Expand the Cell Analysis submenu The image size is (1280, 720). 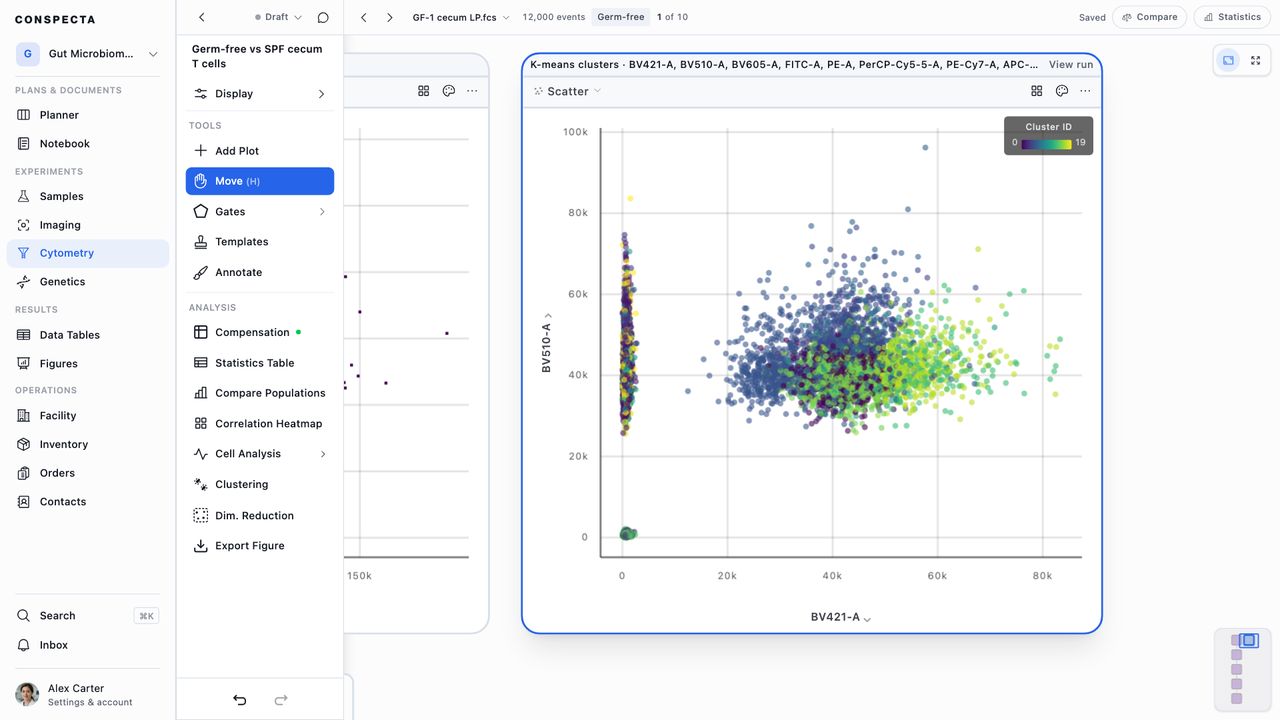pyautogui.click(x=260, y=454)
